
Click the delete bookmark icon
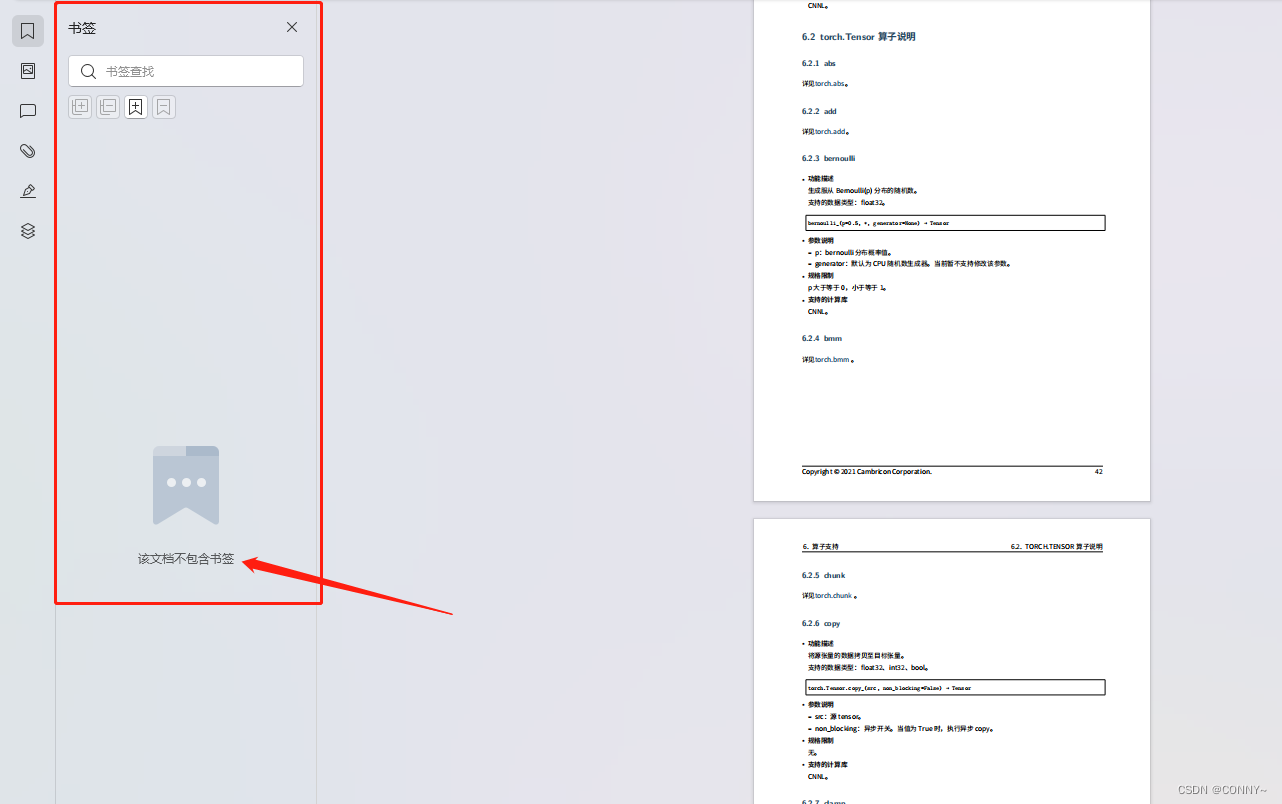pos(164,107)
